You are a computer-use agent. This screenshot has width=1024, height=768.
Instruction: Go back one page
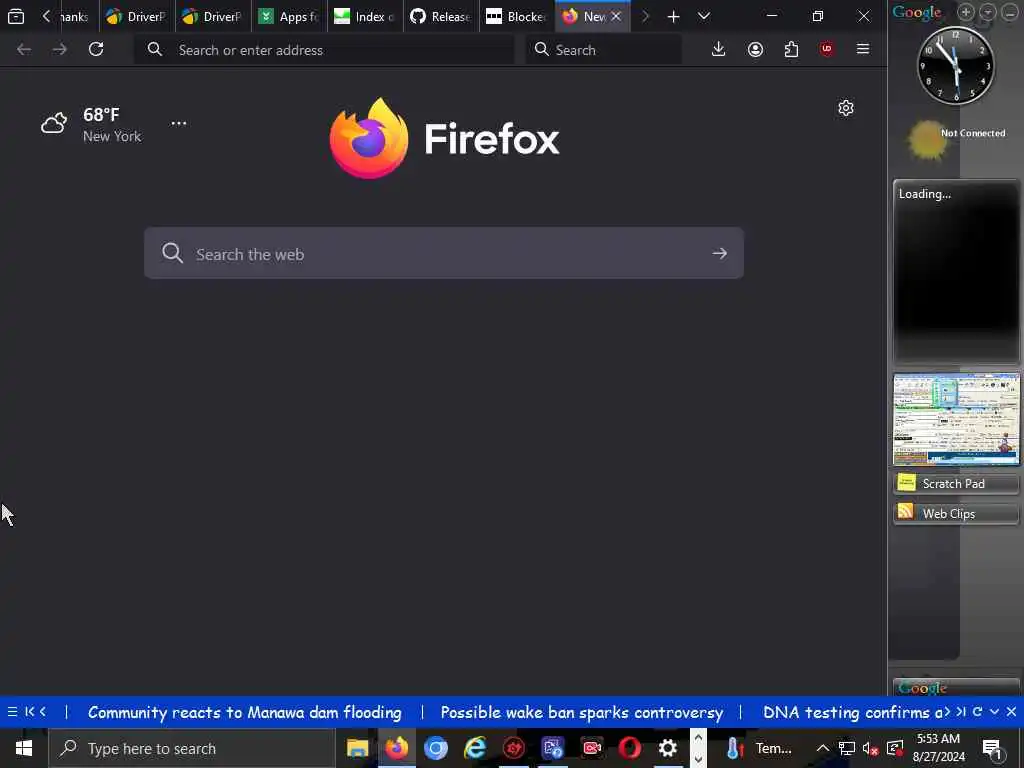[24, 49]
